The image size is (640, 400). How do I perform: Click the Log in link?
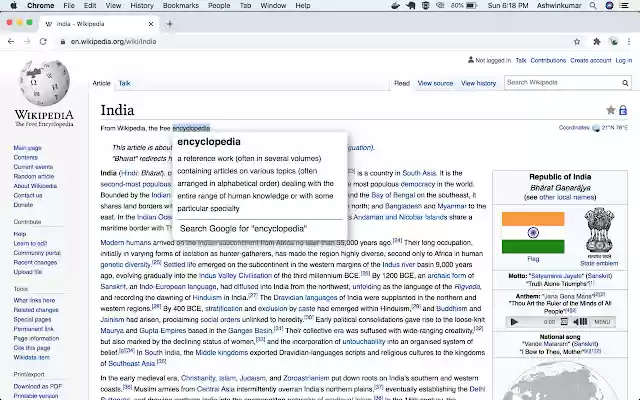click(624, 60)
